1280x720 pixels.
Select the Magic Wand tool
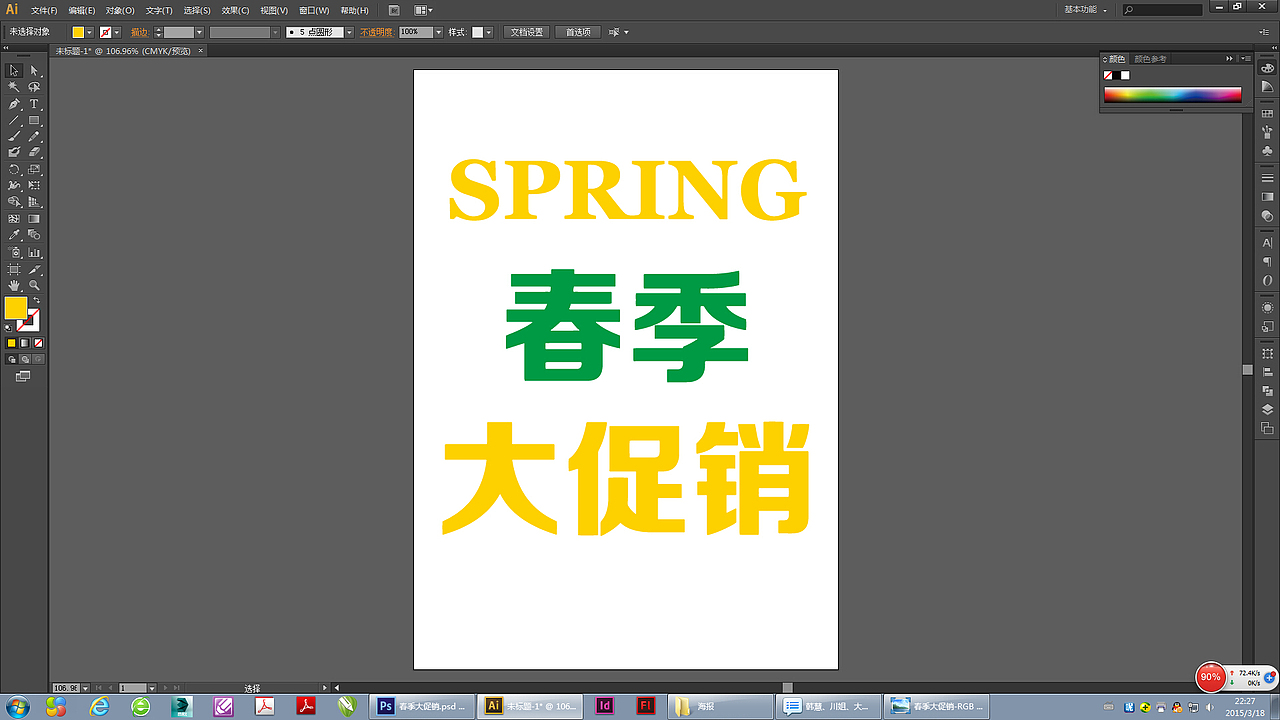[x=14, y=87]
